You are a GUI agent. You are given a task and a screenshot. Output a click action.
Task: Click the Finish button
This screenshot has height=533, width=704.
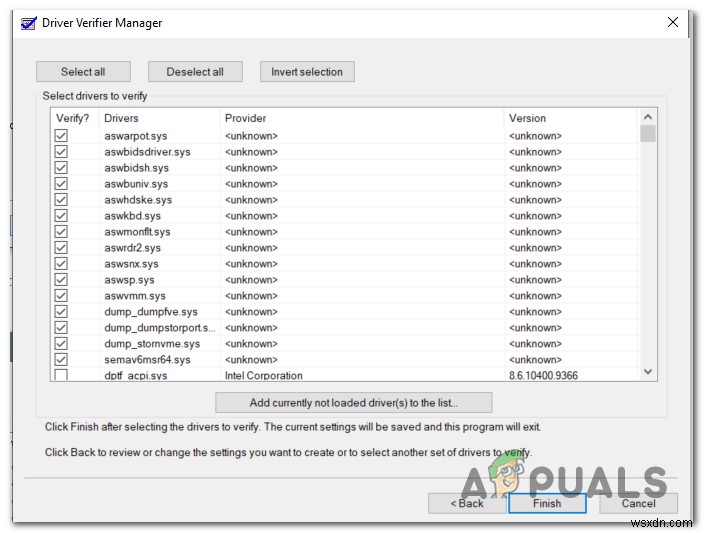tap(547, 503)
